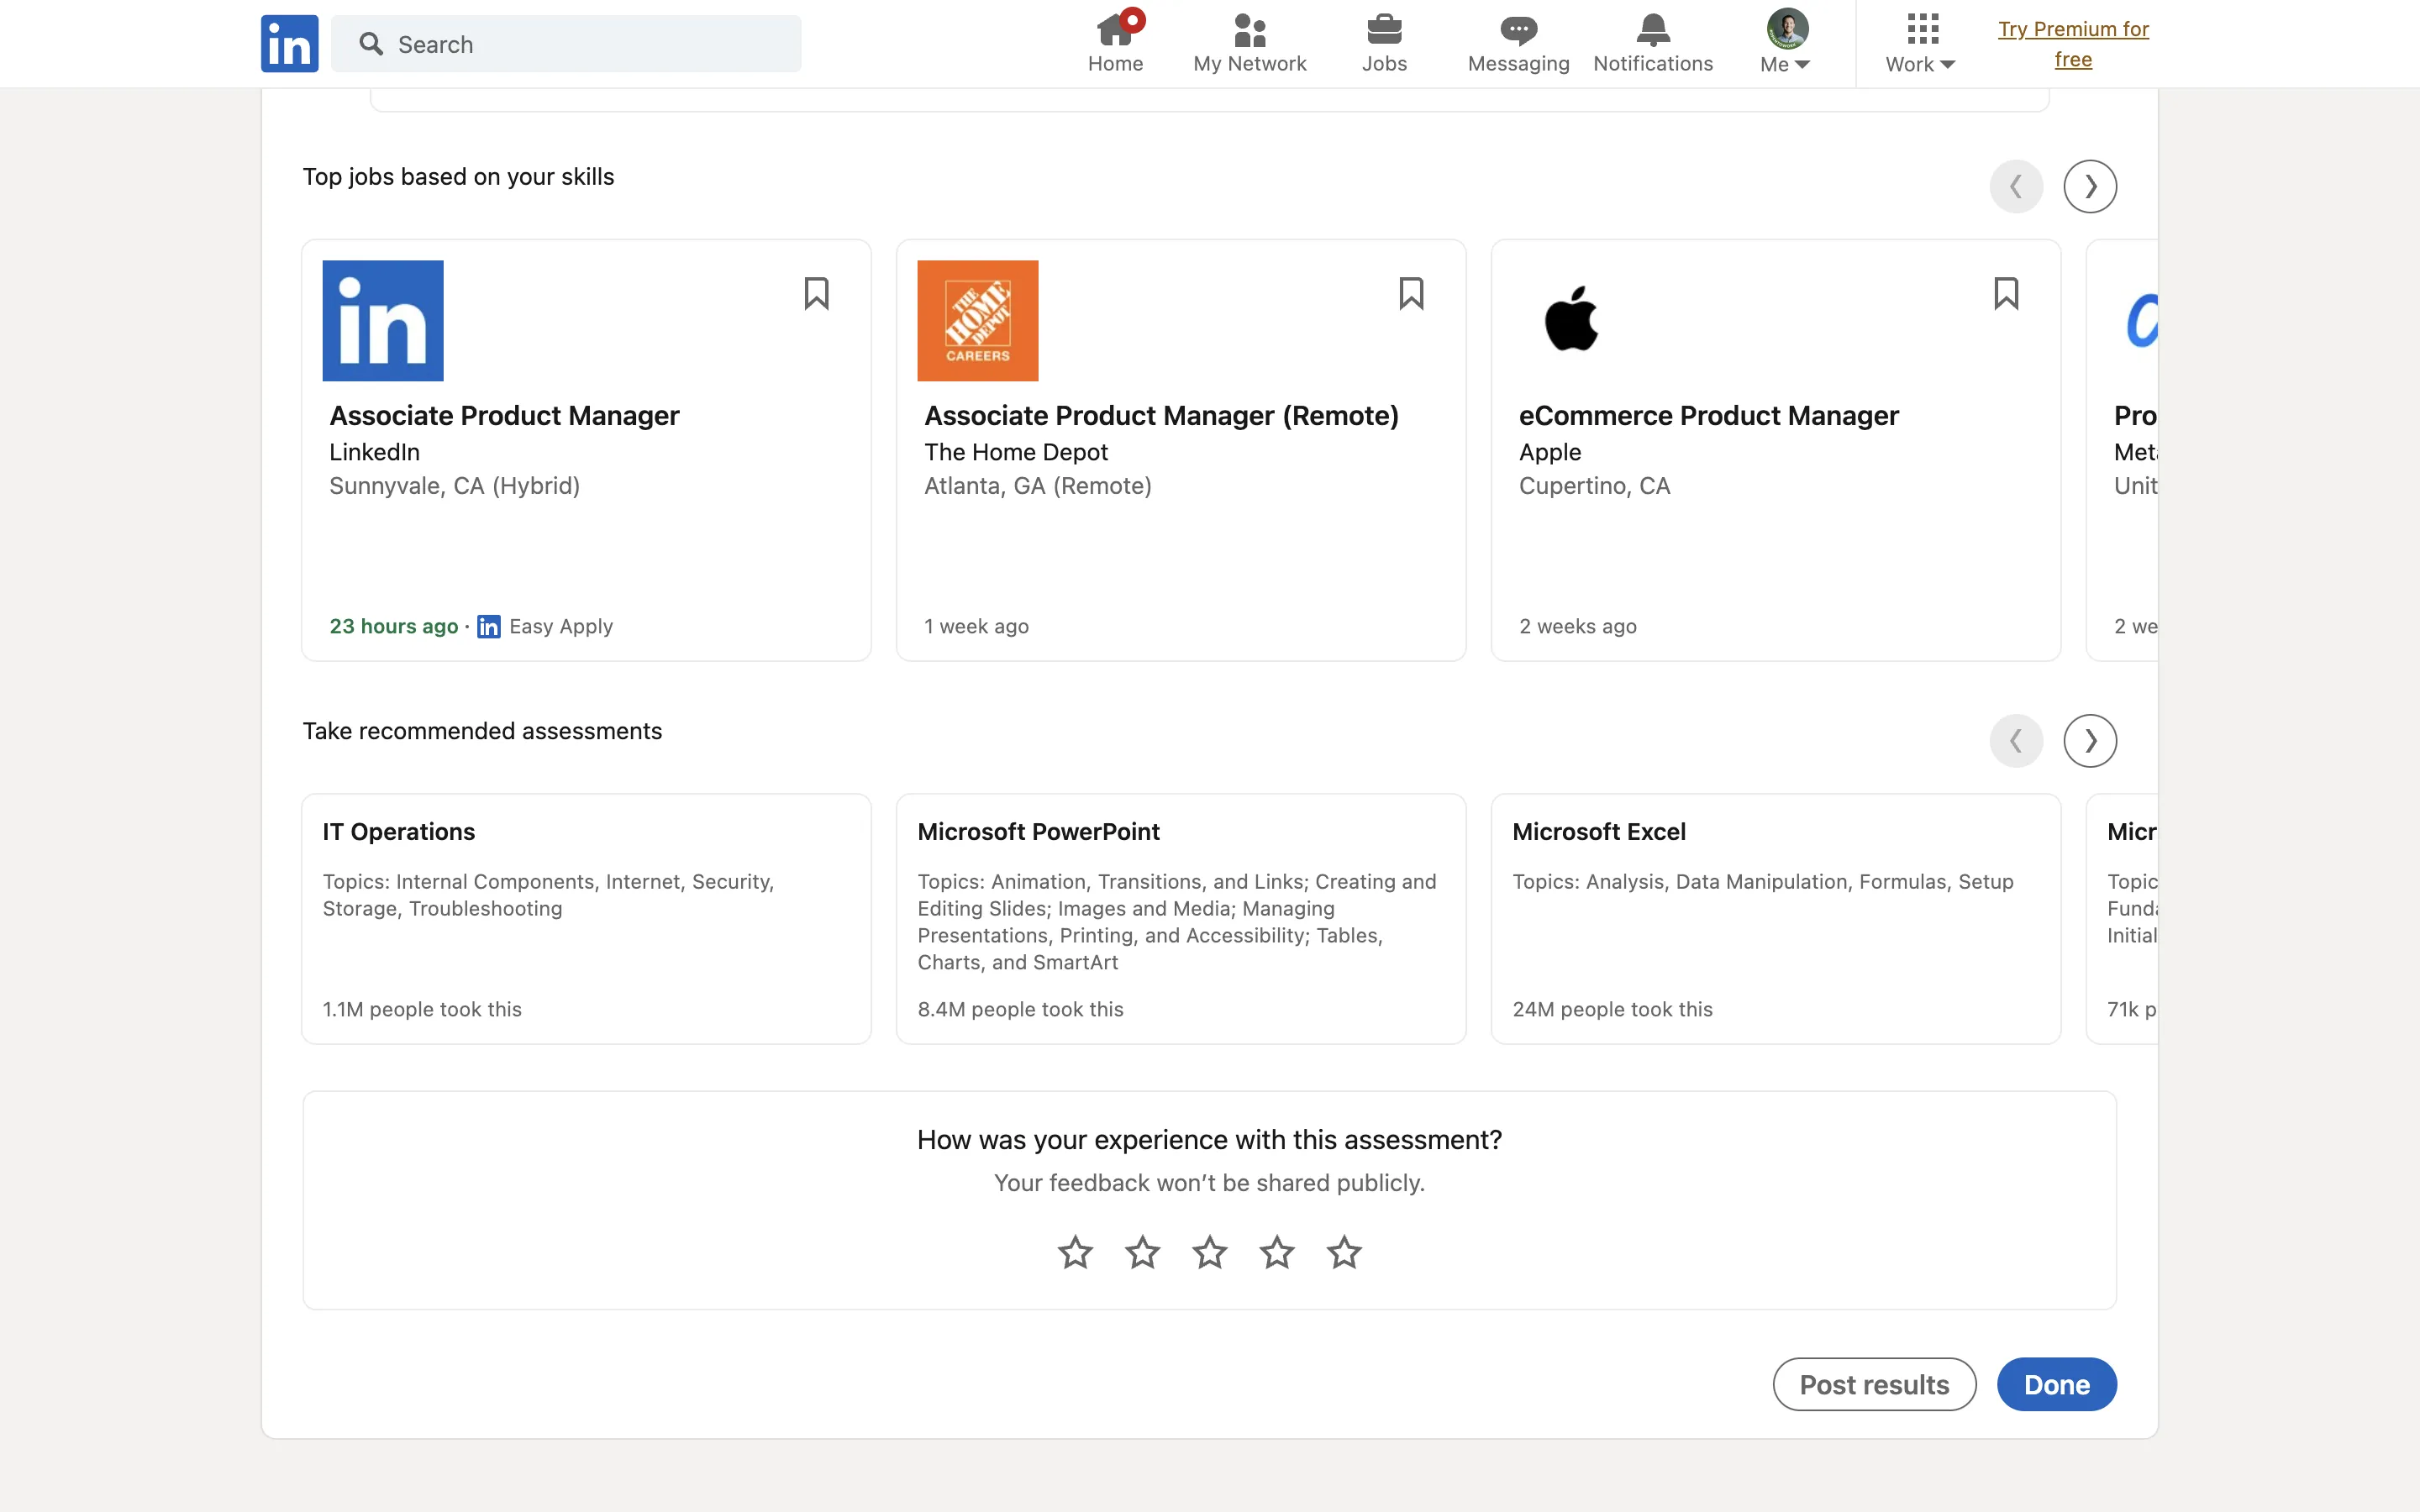Click the Post results button
This screenshot has width=2420, height=1512.
1874,1384
